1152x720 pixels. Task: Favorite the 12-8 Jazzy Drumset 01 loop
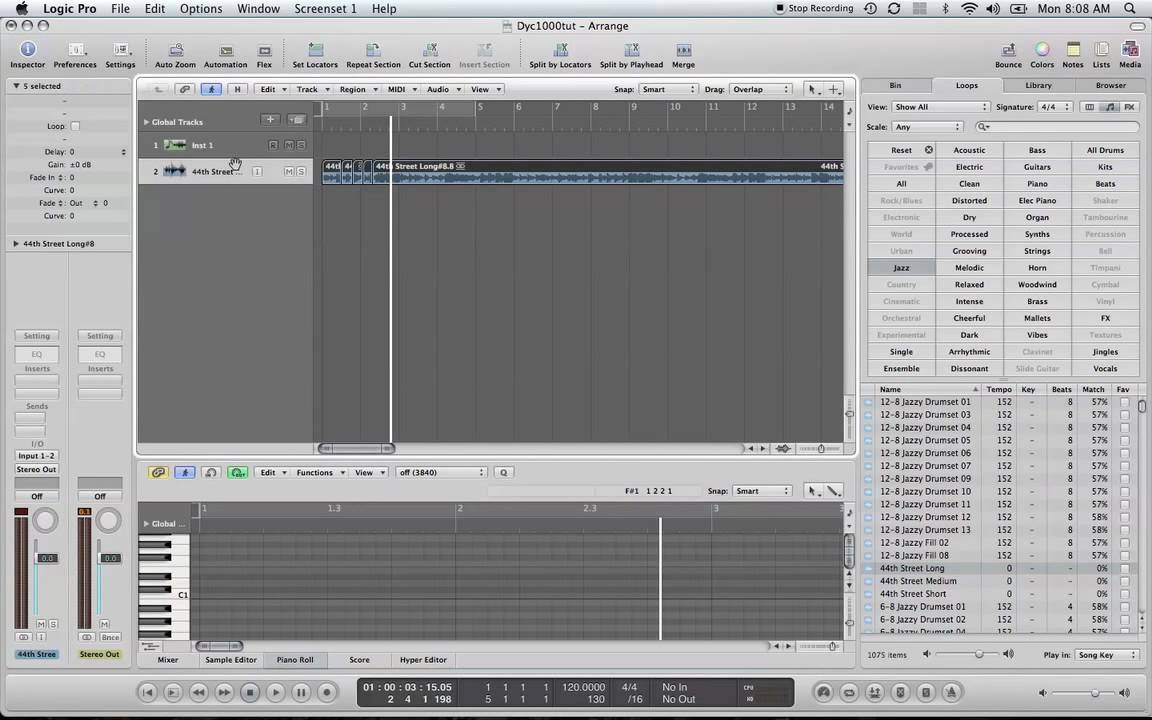1124,402
